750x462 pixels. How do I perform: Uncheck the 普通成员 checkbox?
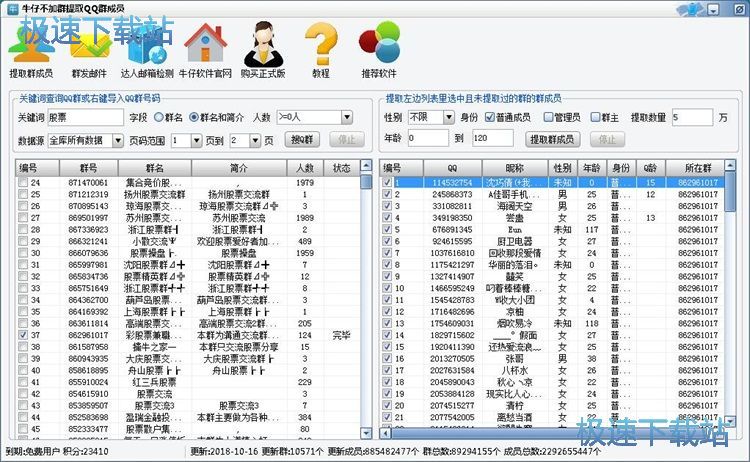489,117
